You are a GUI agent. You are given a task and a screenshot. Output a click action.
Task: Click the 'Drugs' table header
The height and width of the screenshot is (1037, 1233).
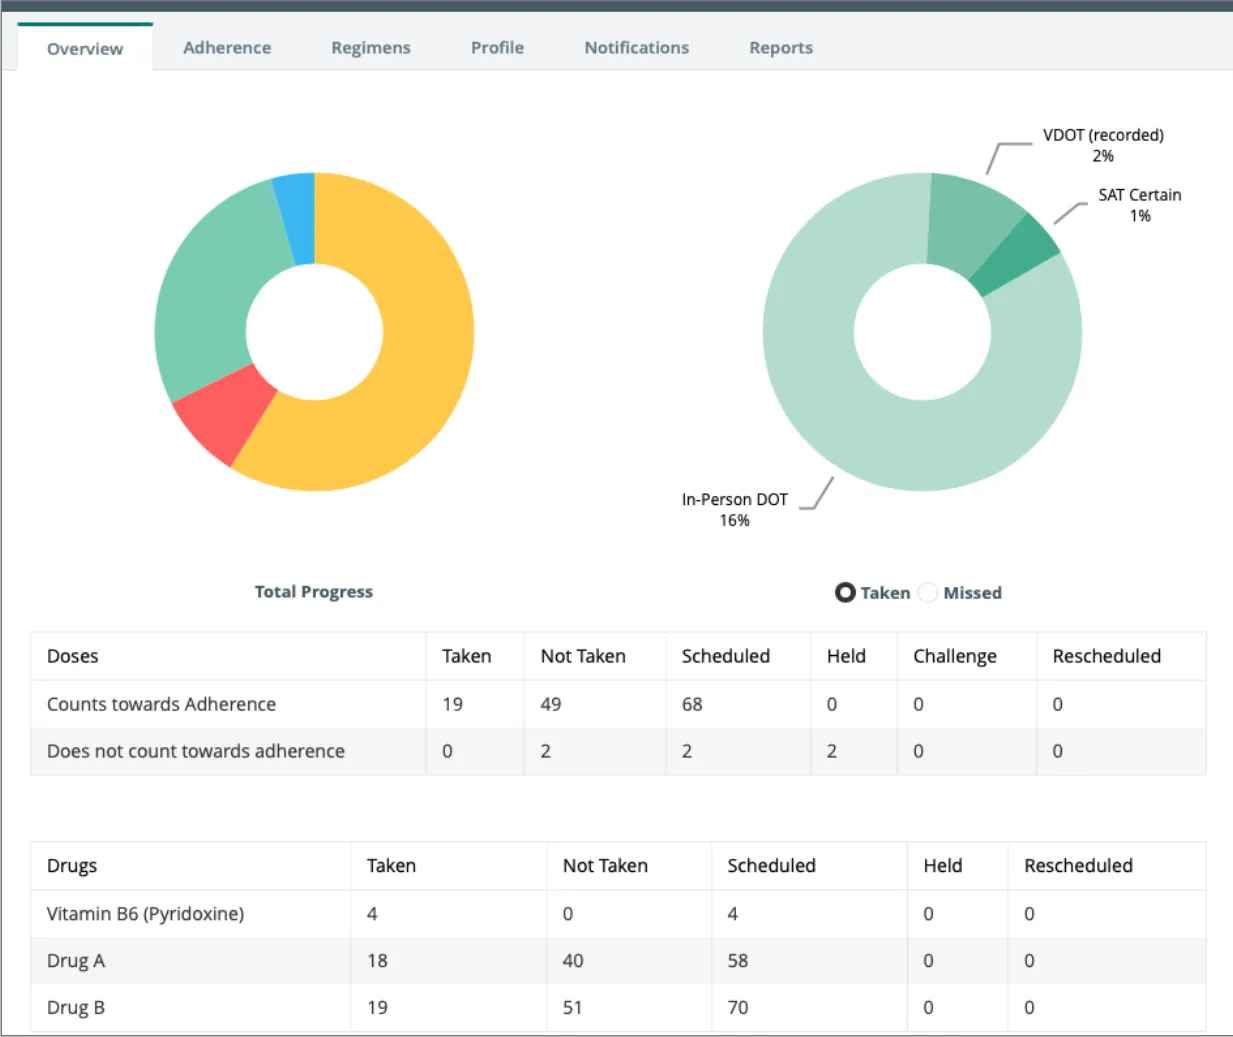[x=72, y=866]
